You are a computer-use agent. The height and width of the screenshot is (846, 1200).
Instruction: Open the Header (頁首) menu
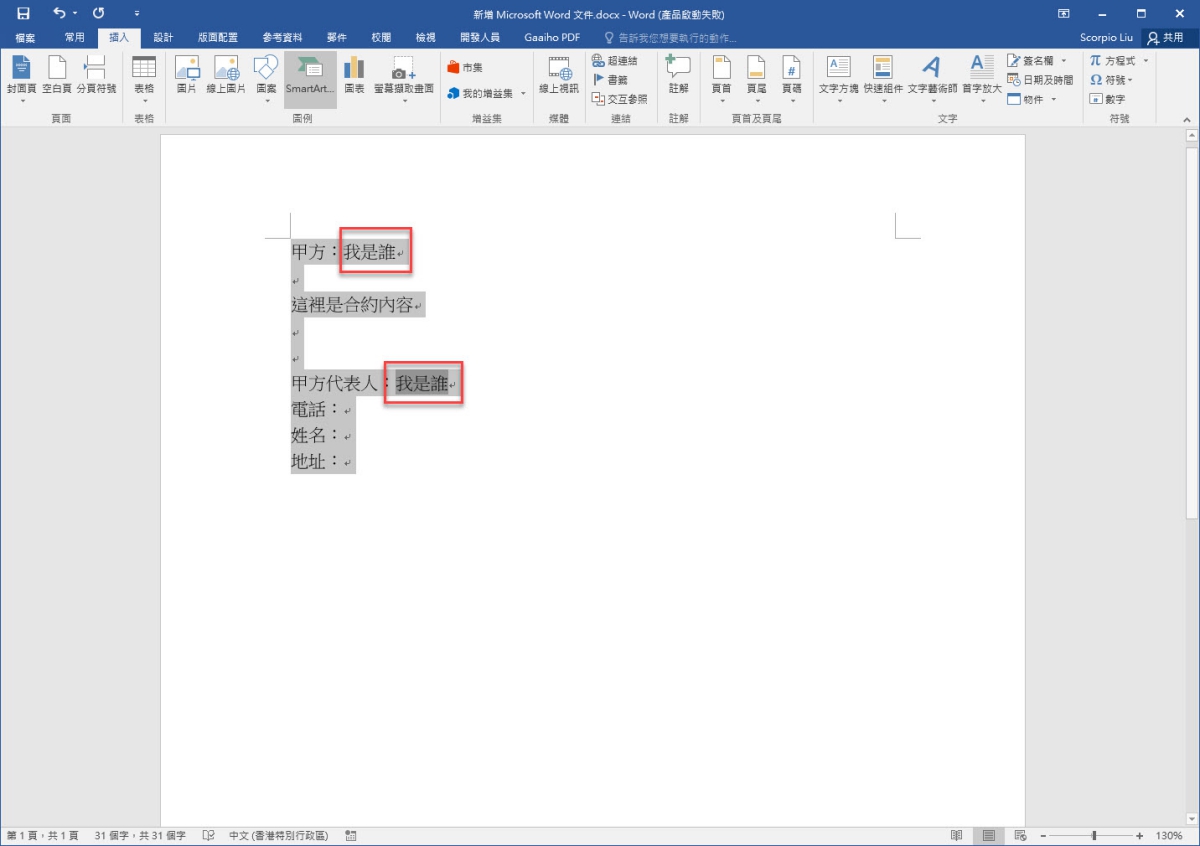click(721, 79)
